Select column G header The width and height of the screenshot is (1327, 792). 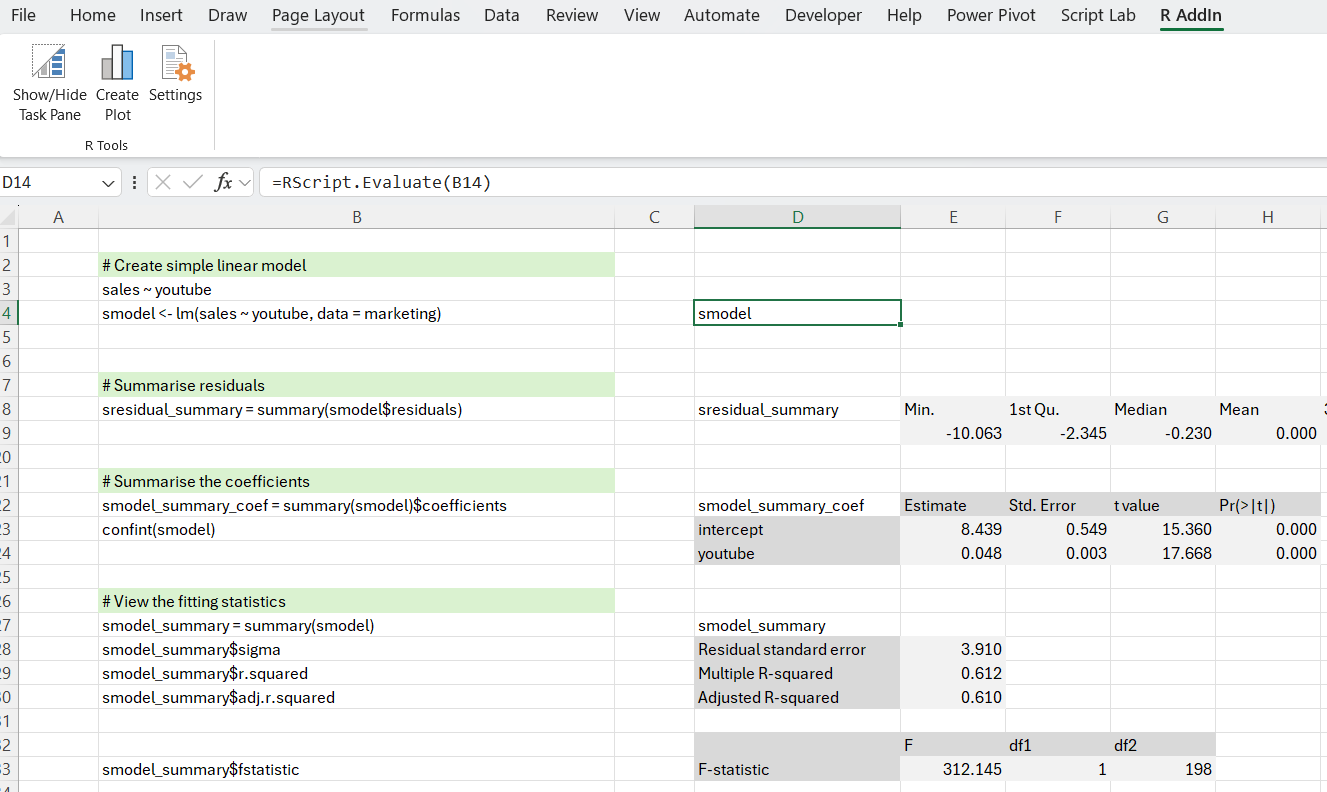(x=1163, y=217)
